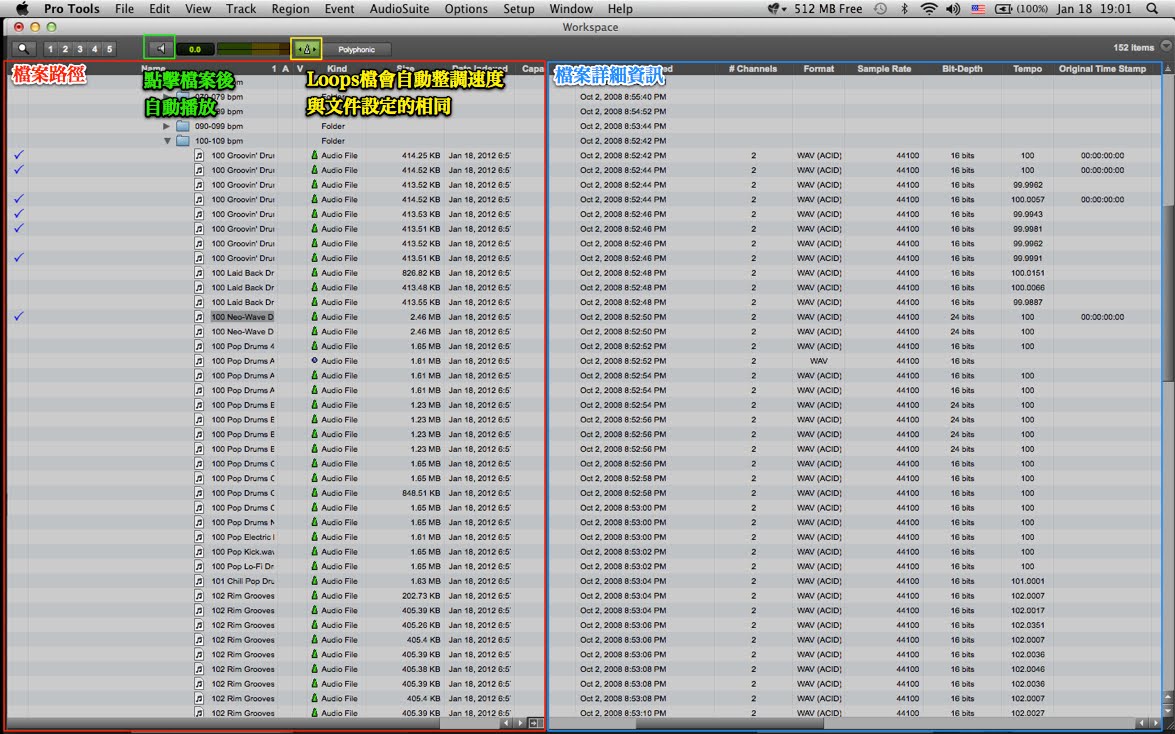Open the Apple menu
The width and height of the screenshot is (1175, 734).
point(22,9)
